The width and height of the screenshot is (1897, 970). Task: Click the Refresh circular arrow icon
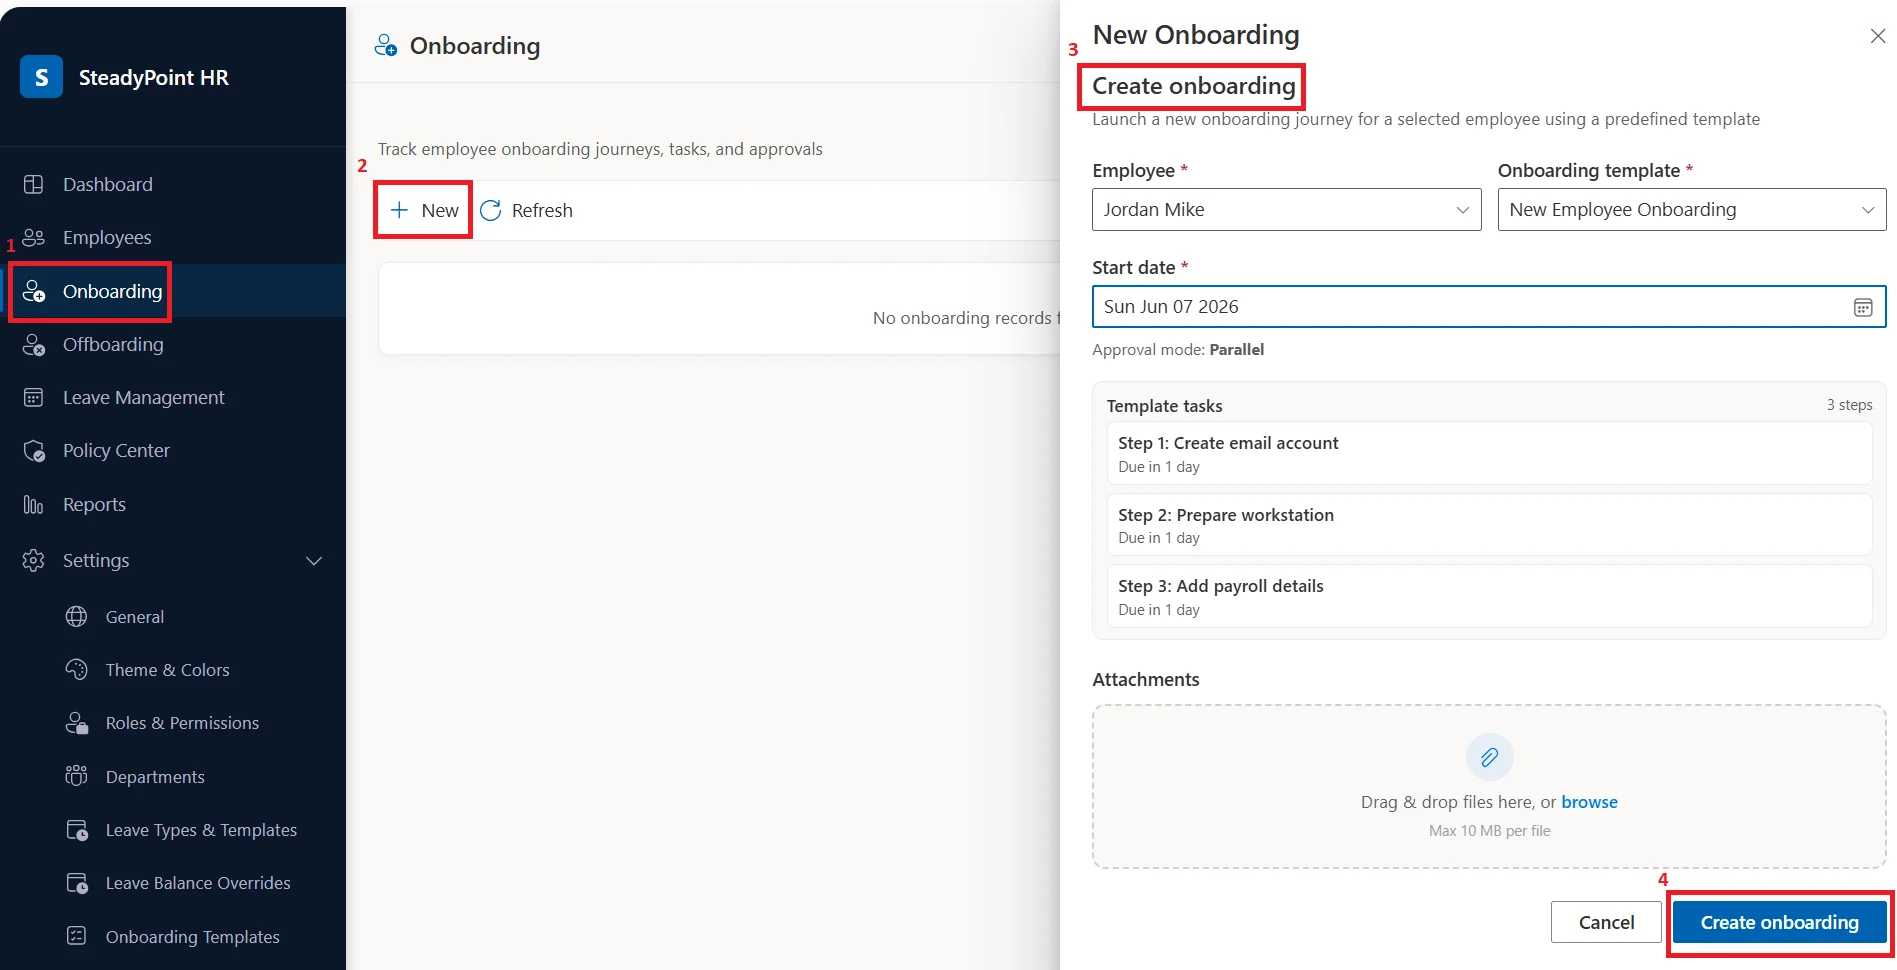click(x=491, y=210)
